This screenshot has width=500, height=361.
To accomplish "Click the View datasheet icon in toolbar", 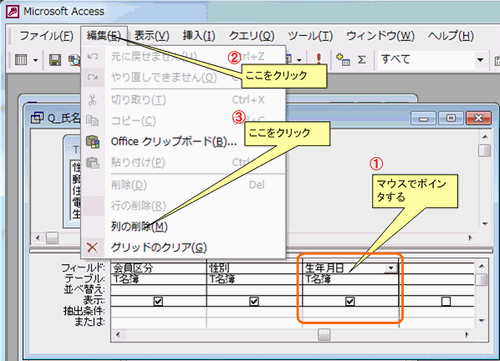I will pyautogui.click(x=21, y=60).
